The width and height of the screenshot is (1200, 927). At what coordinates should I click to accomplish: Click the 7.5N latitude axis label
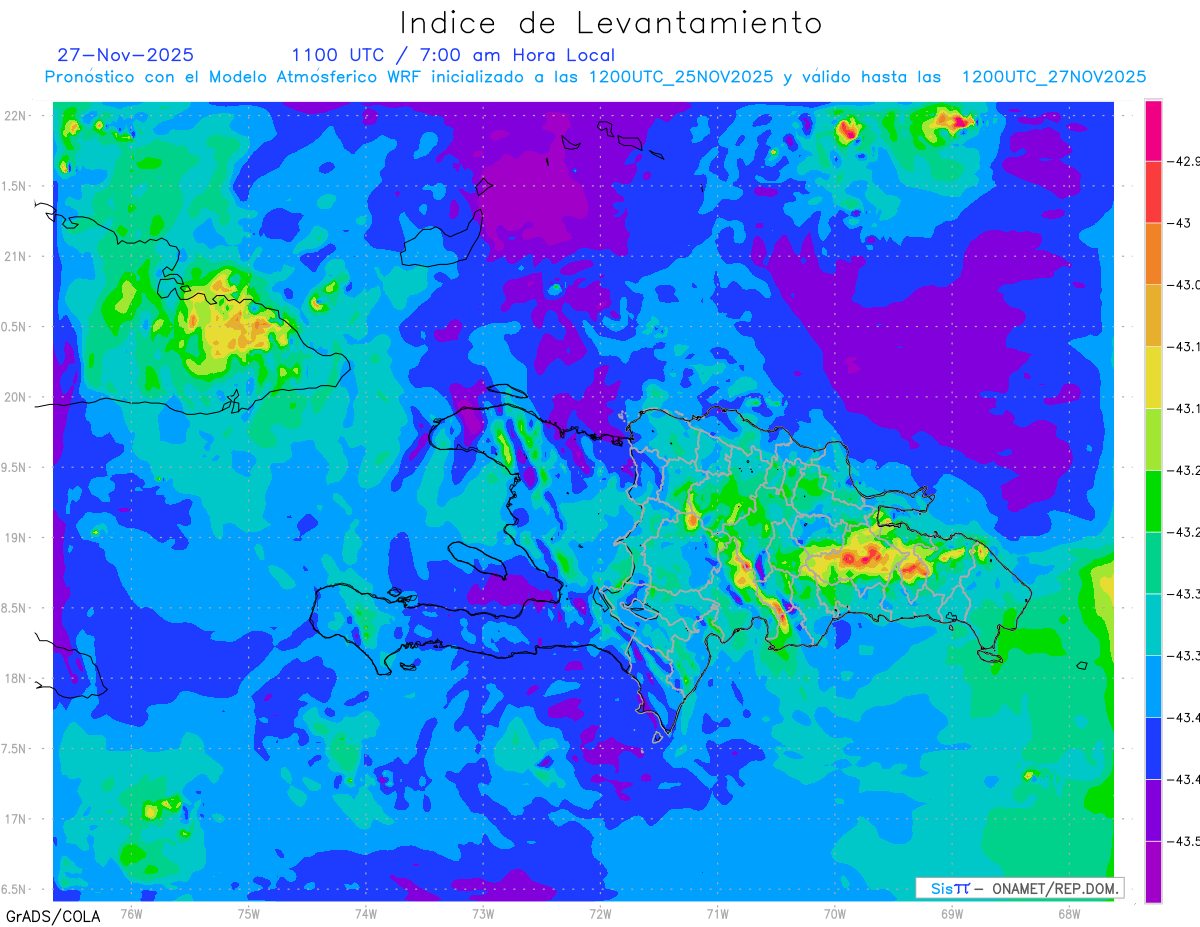pos(15,748)
